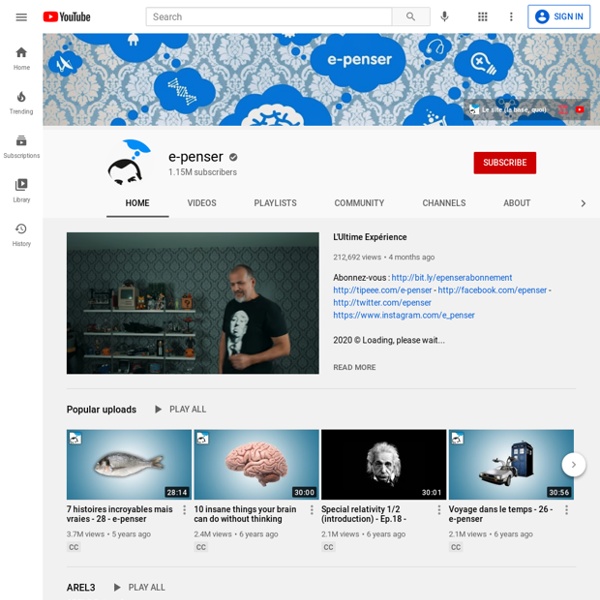Switch to the VIDEOS tab
The height and width of the screenshot is (600, 600).
[202, 203]
